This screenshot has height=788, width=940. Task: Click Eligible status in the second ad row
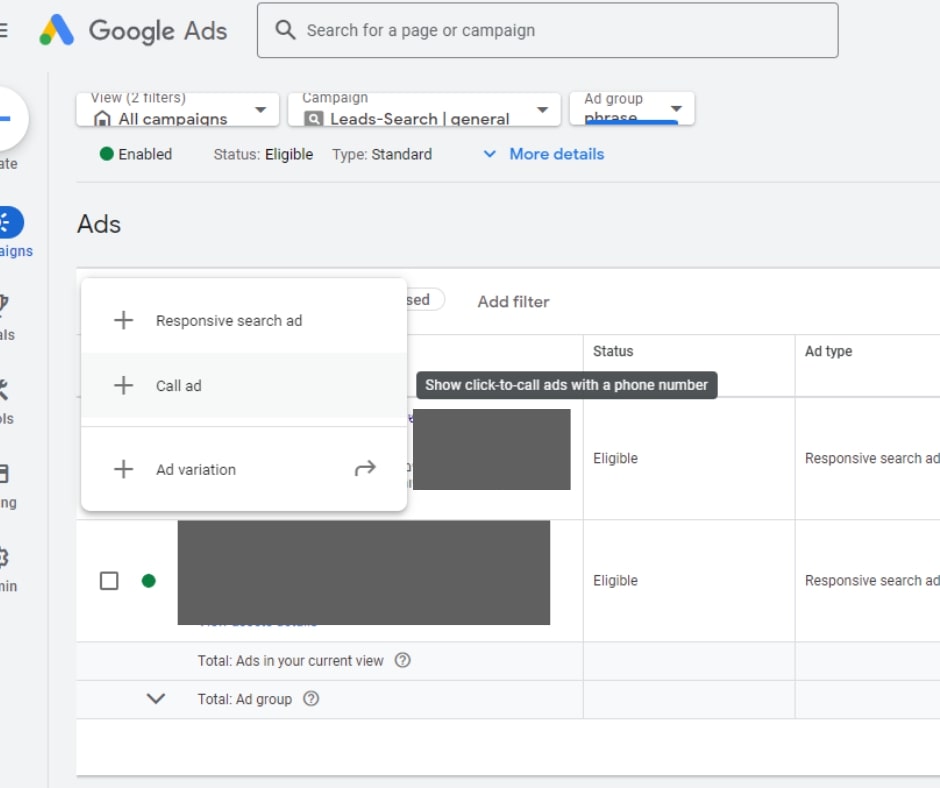[x=615, y=581]
